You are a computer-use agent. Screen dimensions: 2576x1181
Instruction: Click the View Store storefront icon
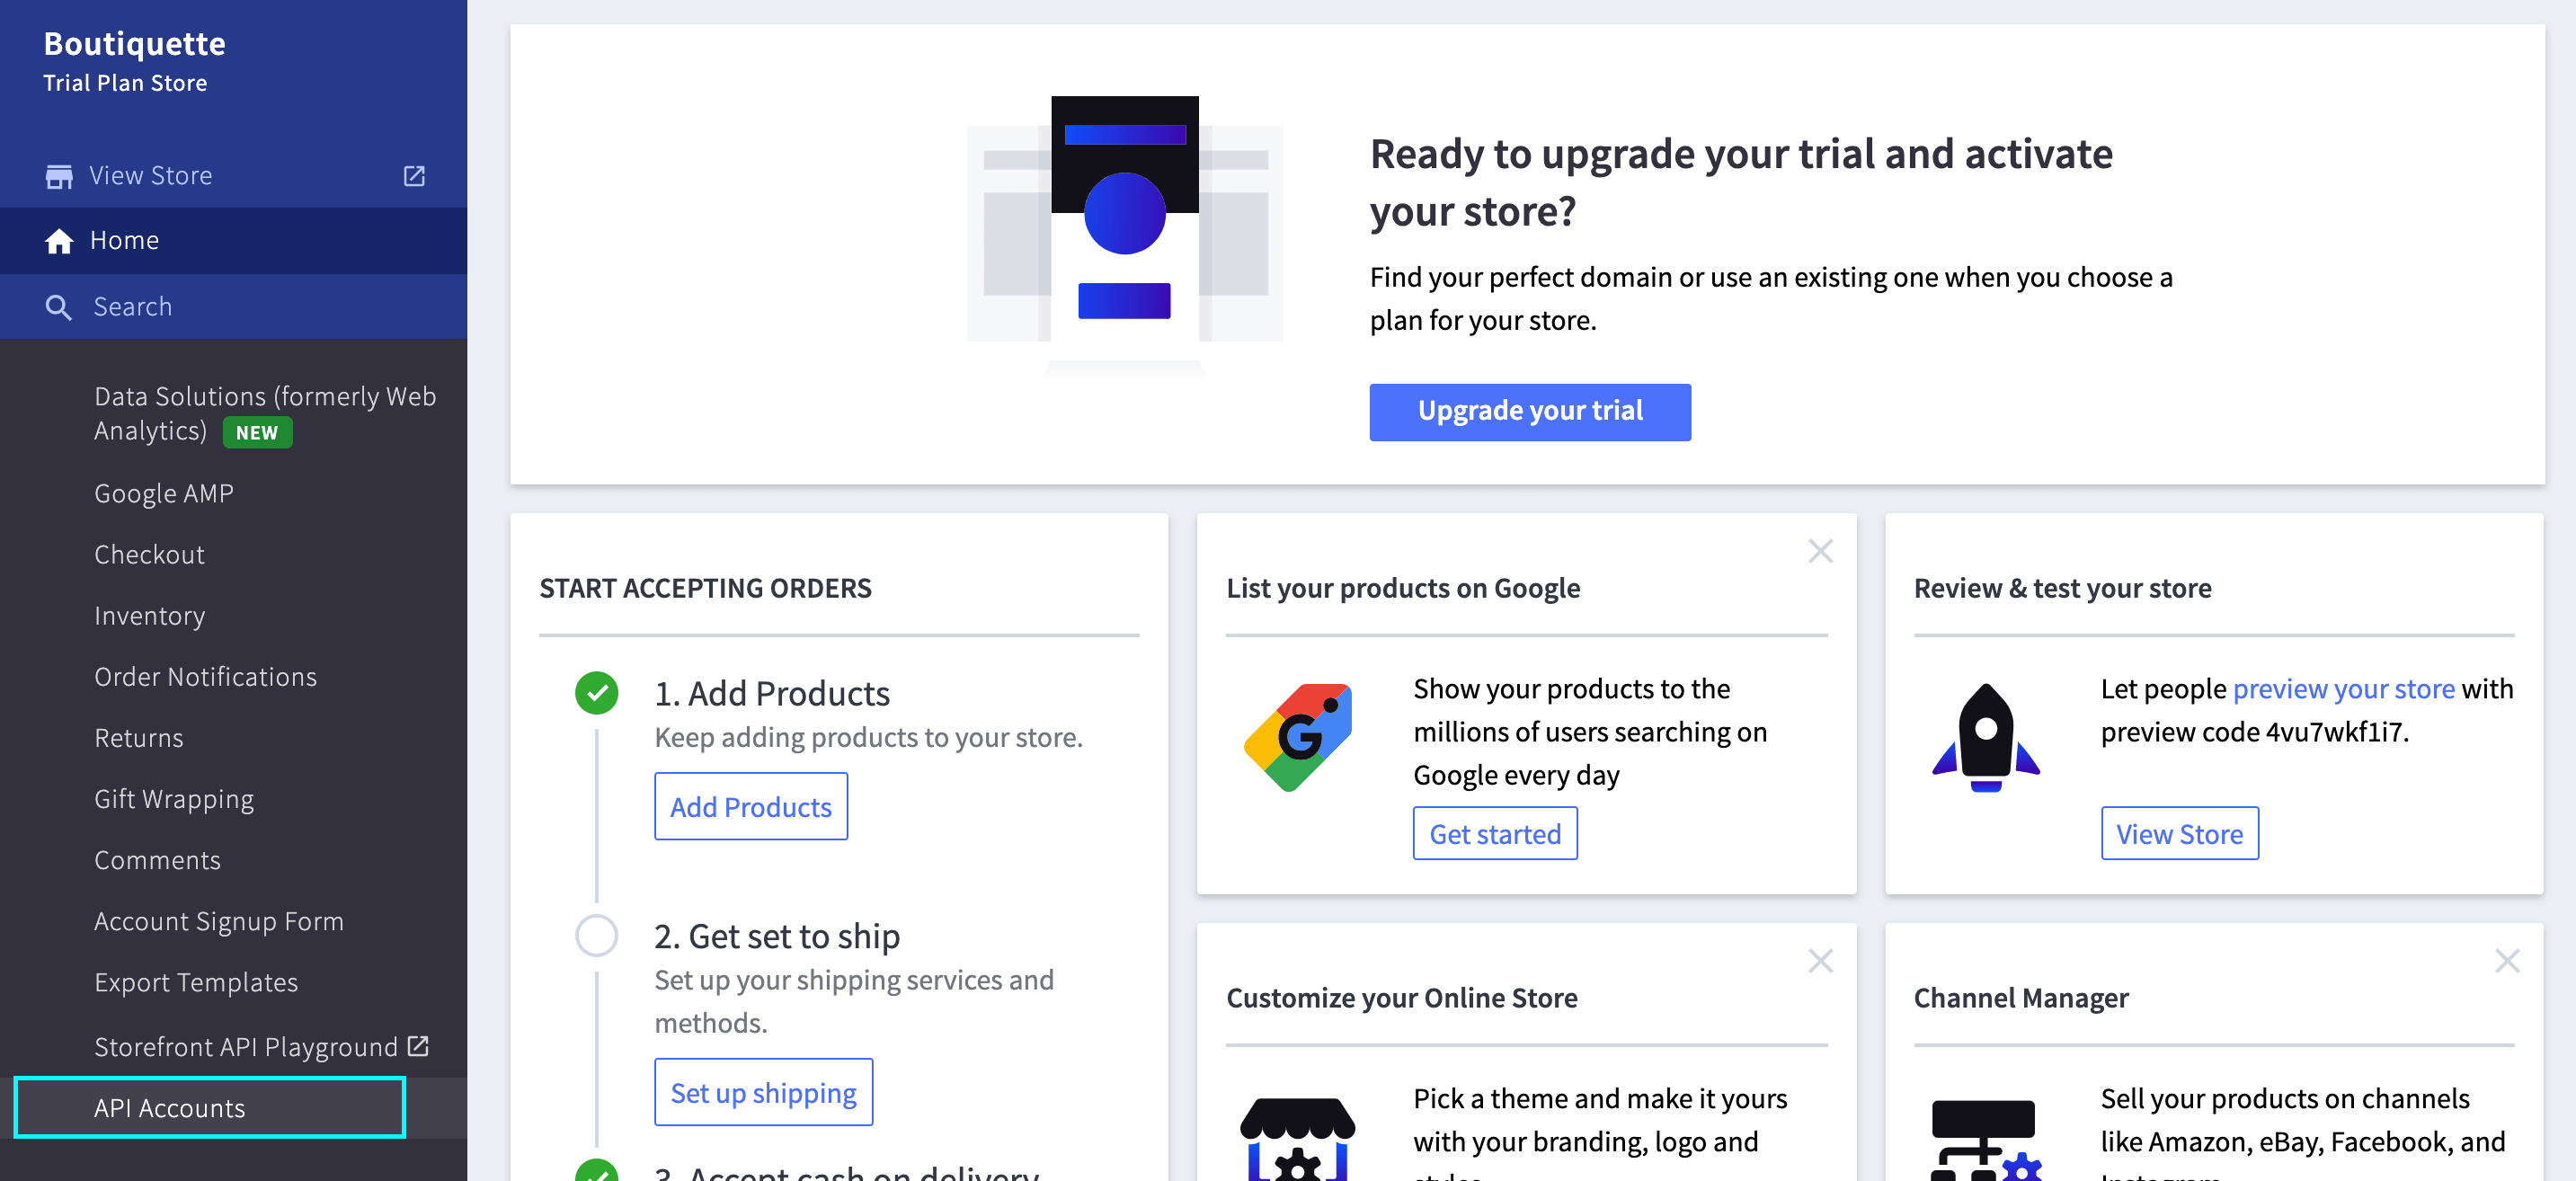pyautogui.click(x=59, y=176)
